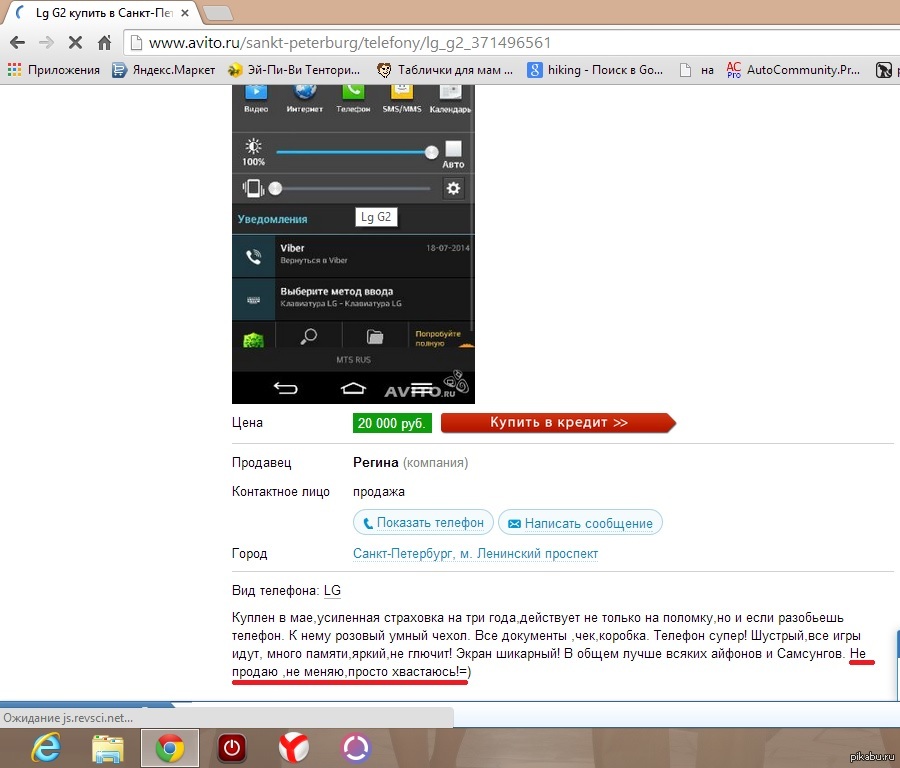Click the gear settings icon in phone image
Viewport: 900px width, 768px height.
[453, 188]
